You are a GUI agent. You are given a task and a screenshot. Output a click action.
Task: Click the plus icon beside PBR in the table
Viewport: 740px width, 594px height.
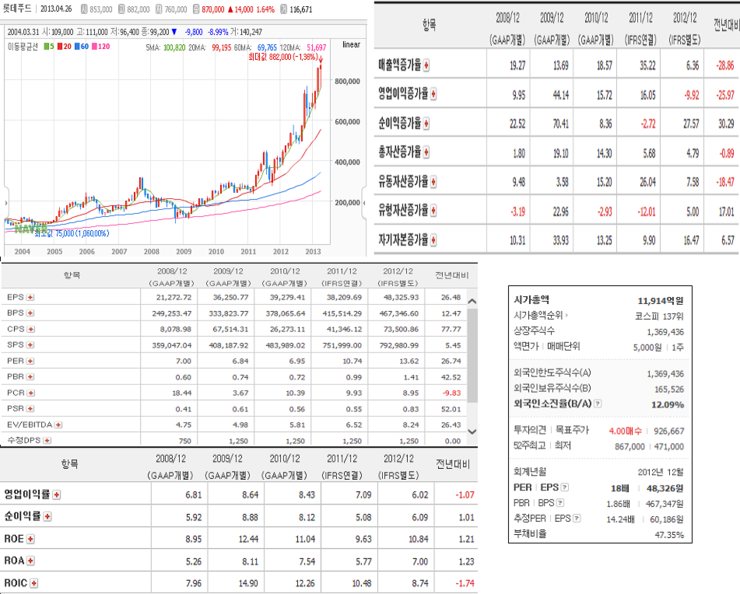click(30, 376)
